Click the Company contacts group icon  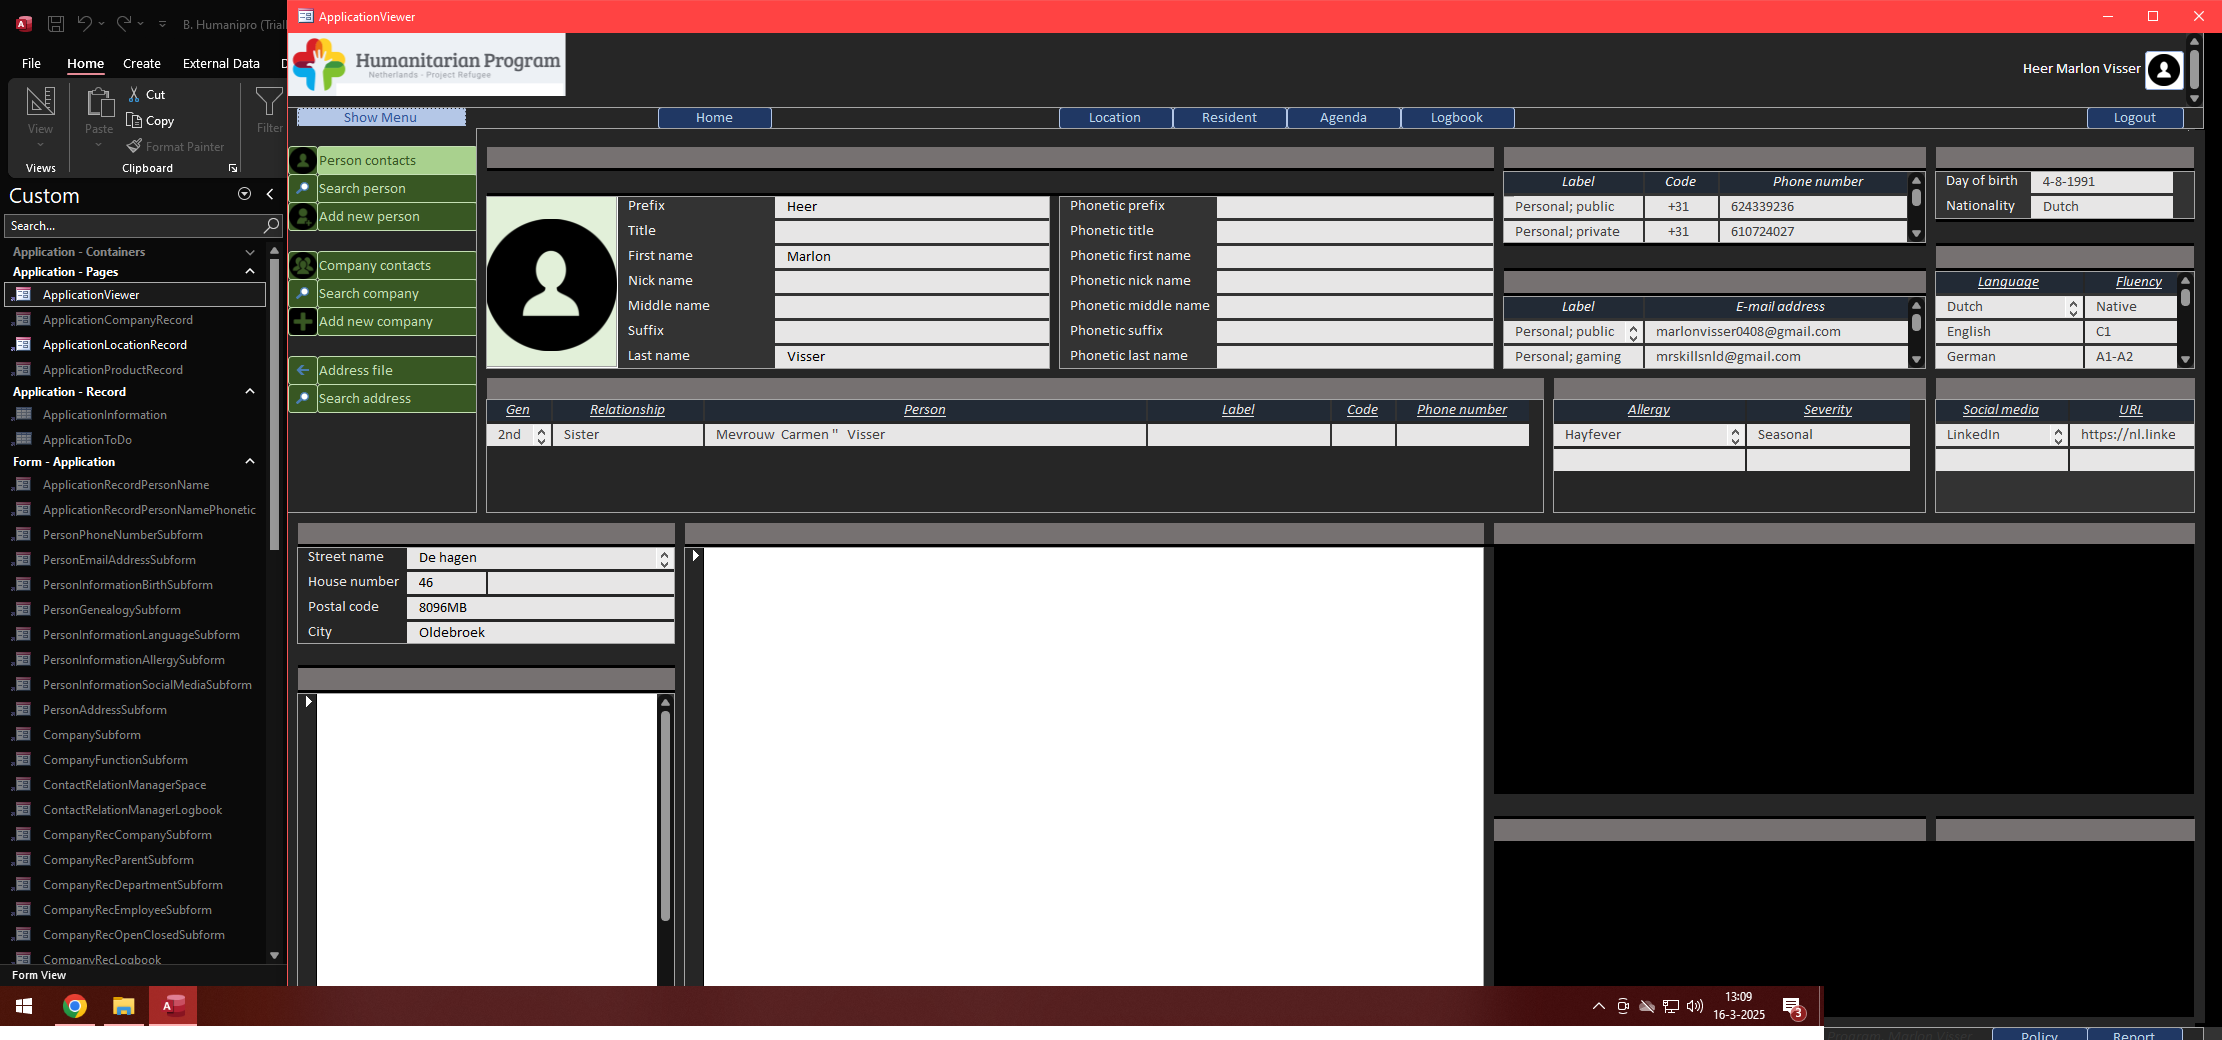point(303,265)
